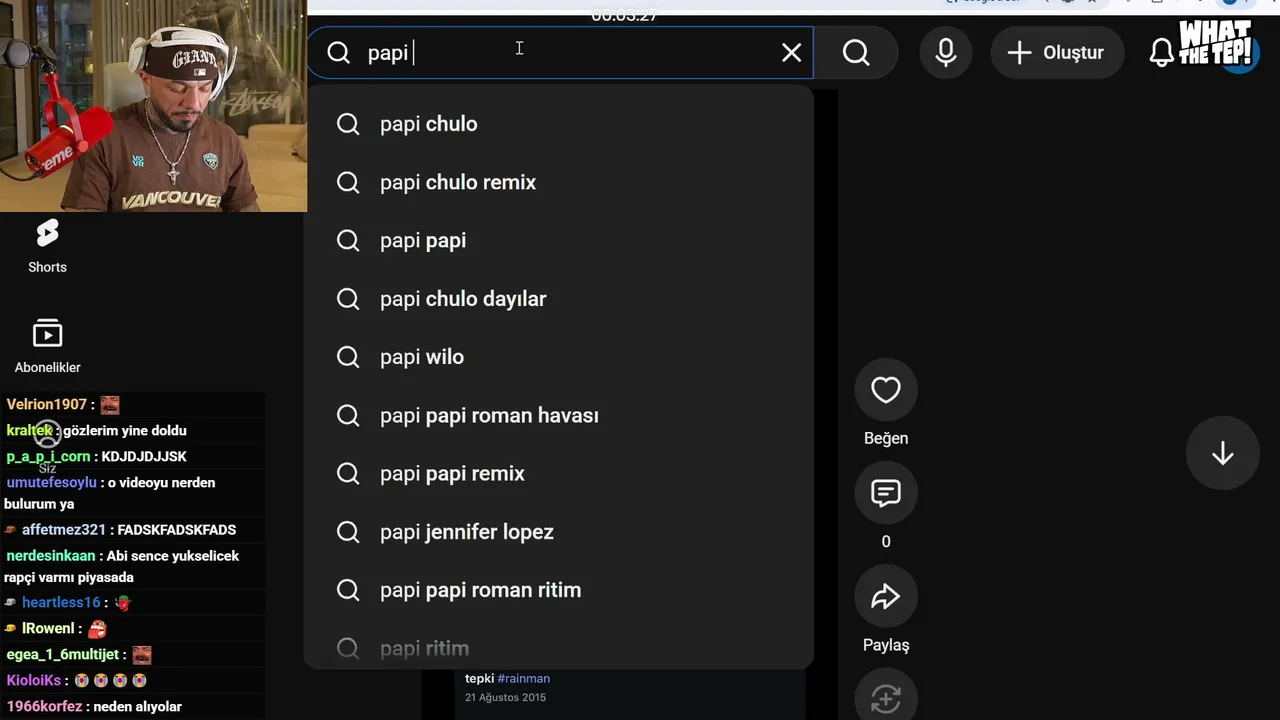
Task: Start voice search with the microphone icon
Action: point(945,53)
